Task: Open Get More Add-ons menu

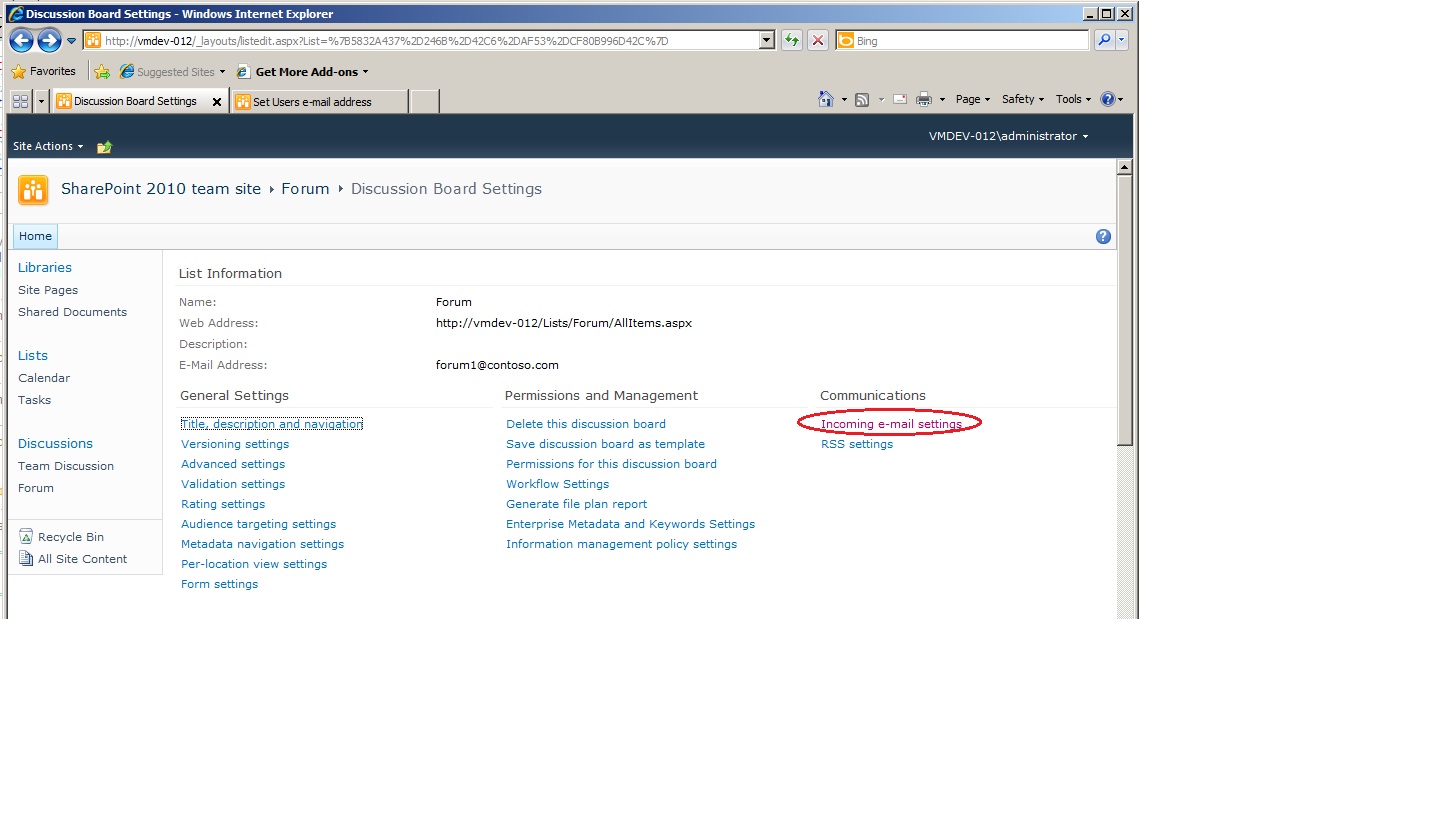Action: (x=303, y=72)
